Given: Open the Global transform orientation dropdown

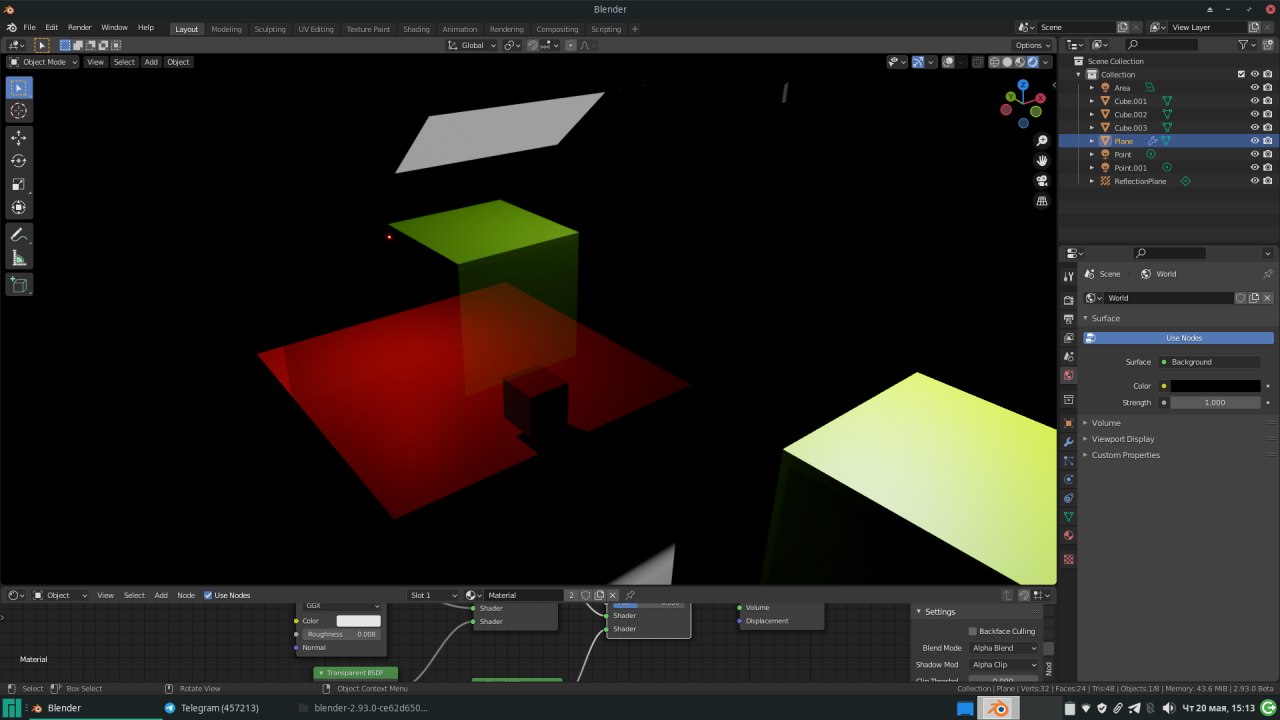Looking at the screenshot, I should point(472,45).
